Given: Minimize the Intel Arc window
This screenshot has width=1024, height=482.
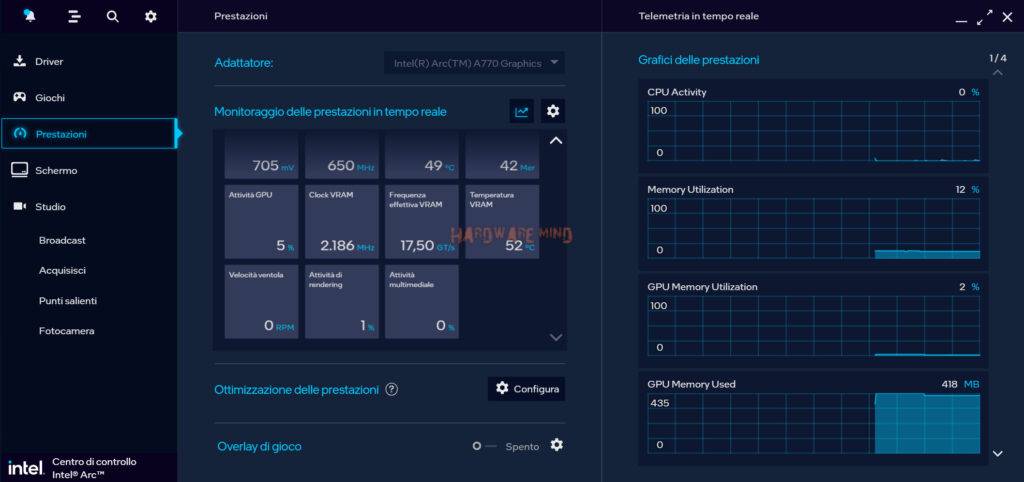Looking at the screenshot, I should coord(961,21).
